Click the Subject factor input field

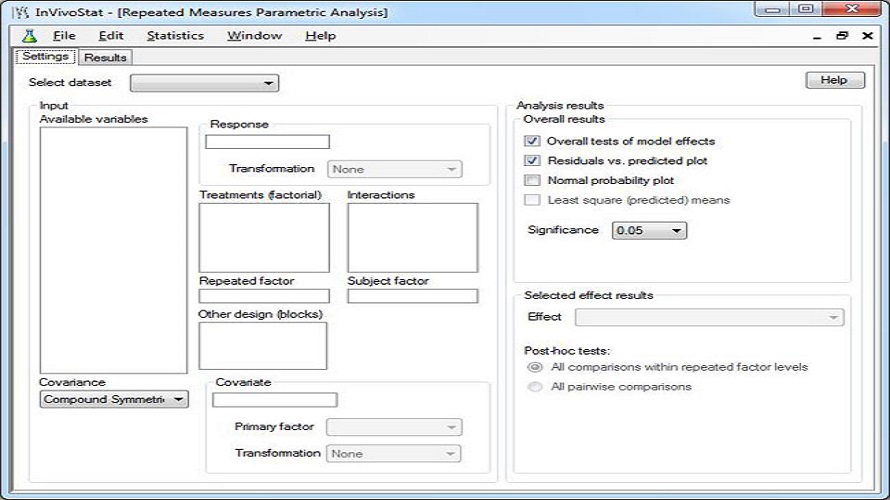coord(413,296)
